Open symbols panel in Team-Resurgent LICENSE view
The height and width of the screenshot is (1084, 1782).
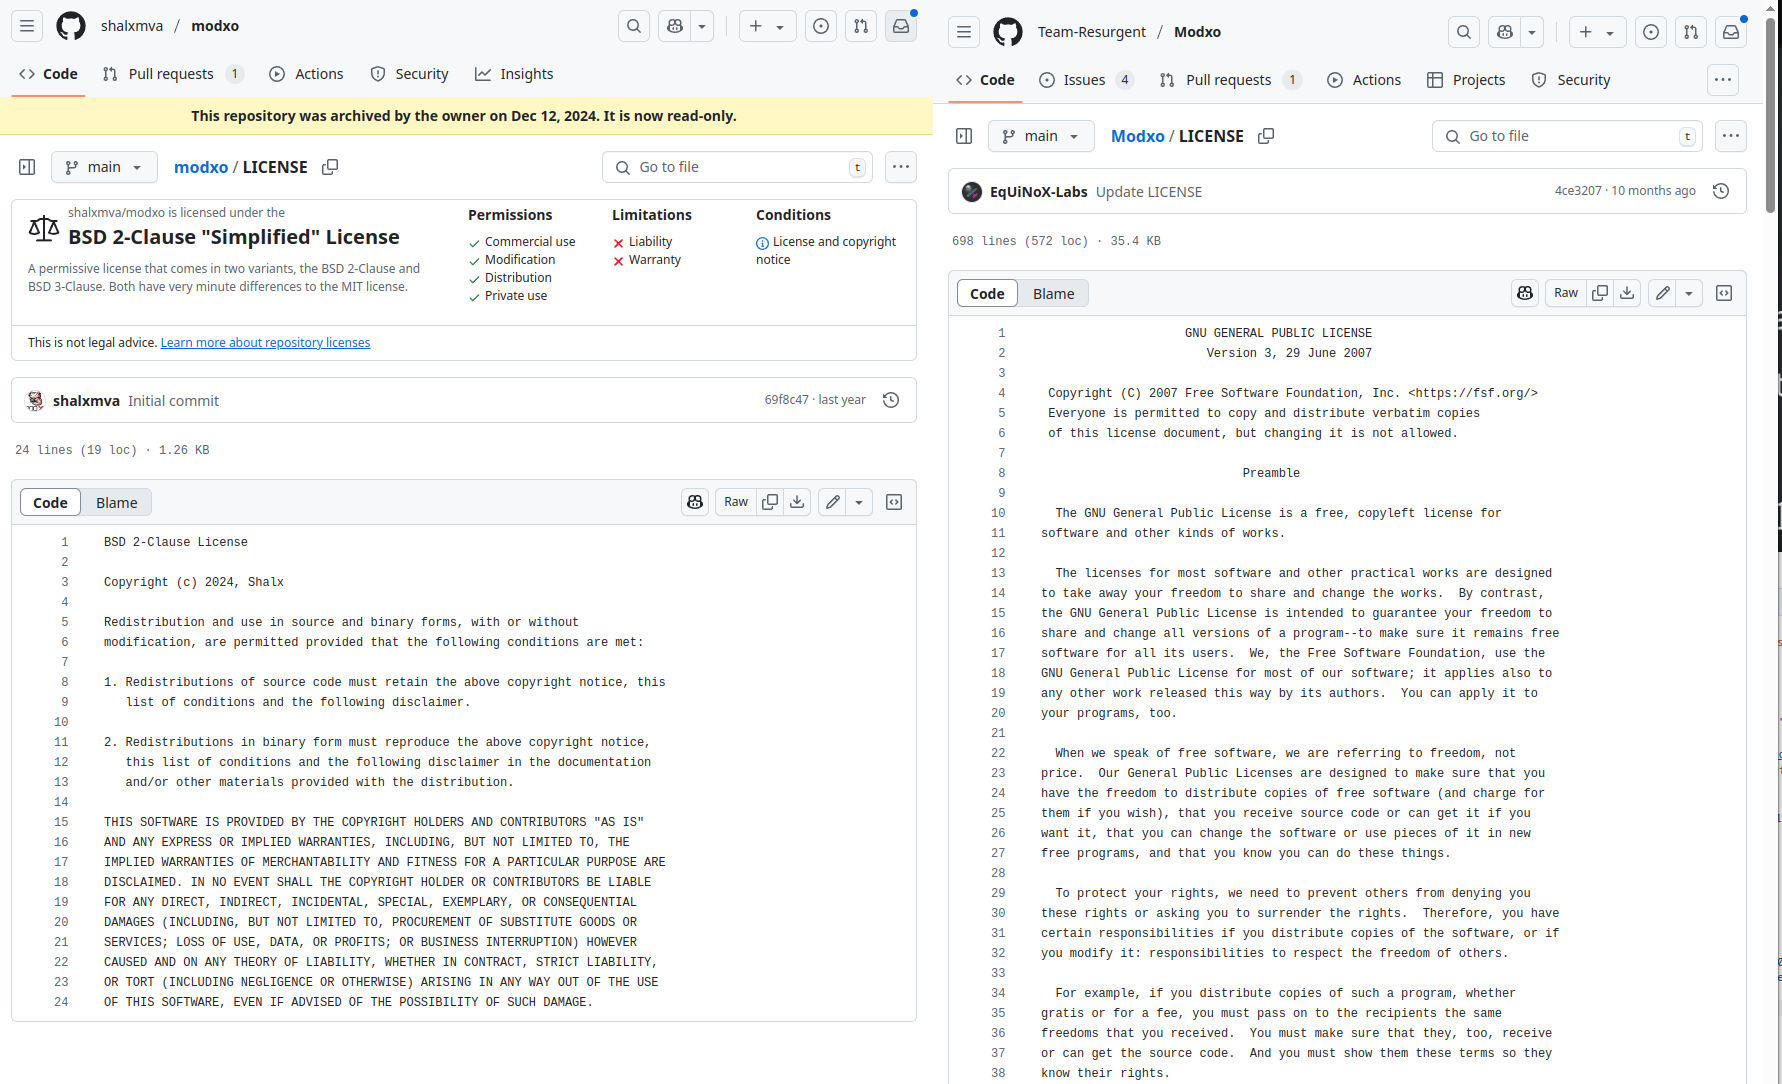1724,293
